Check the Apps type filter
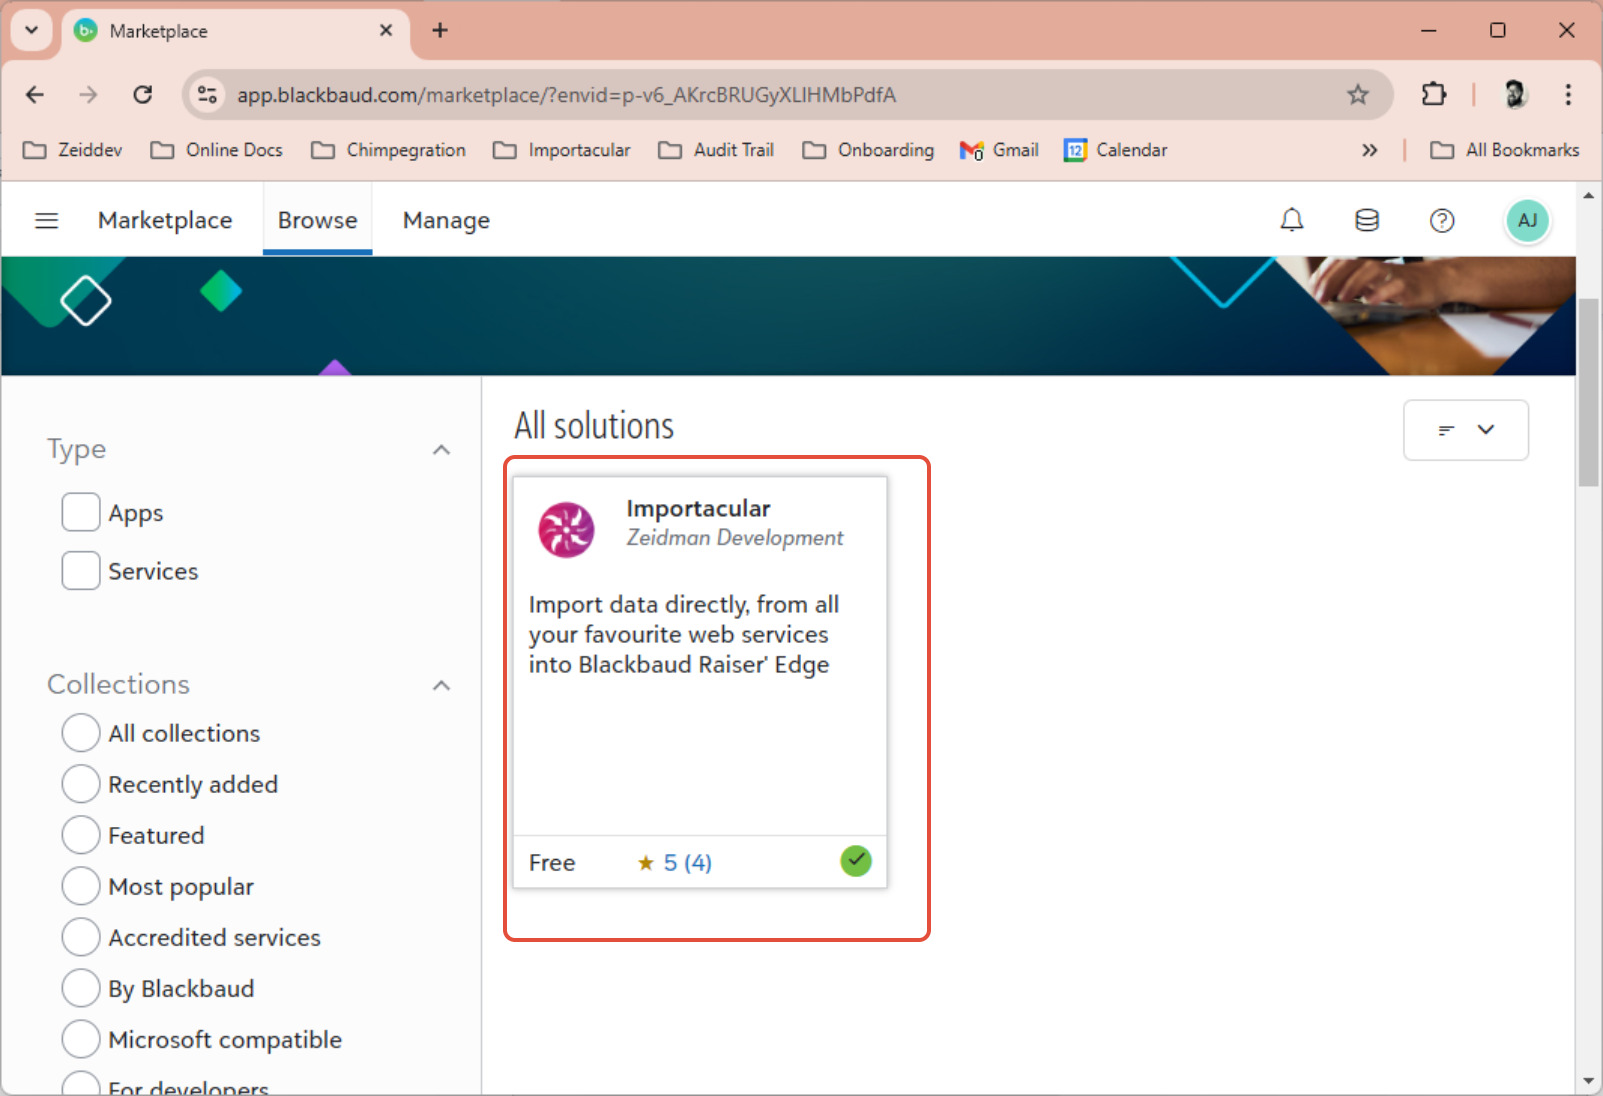This screenshot has height=1096, width=1603. click(x=81, y=512)
